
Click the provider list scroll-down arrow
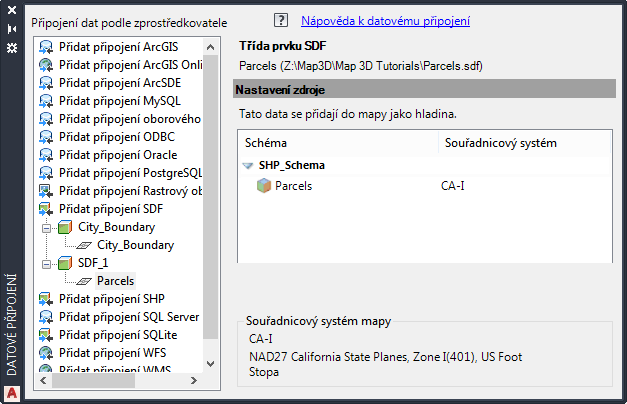pyautogui.click(x=210, y=364)
